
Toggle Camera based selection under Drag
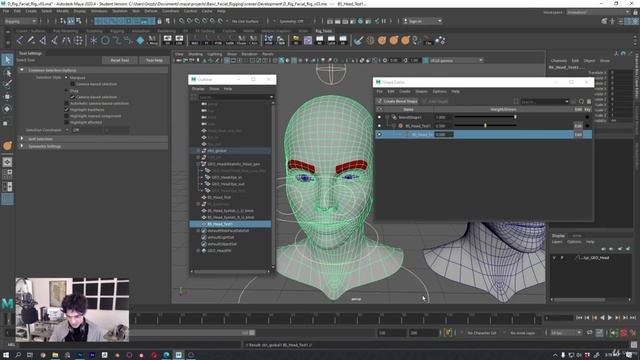(x=73, y=97)
